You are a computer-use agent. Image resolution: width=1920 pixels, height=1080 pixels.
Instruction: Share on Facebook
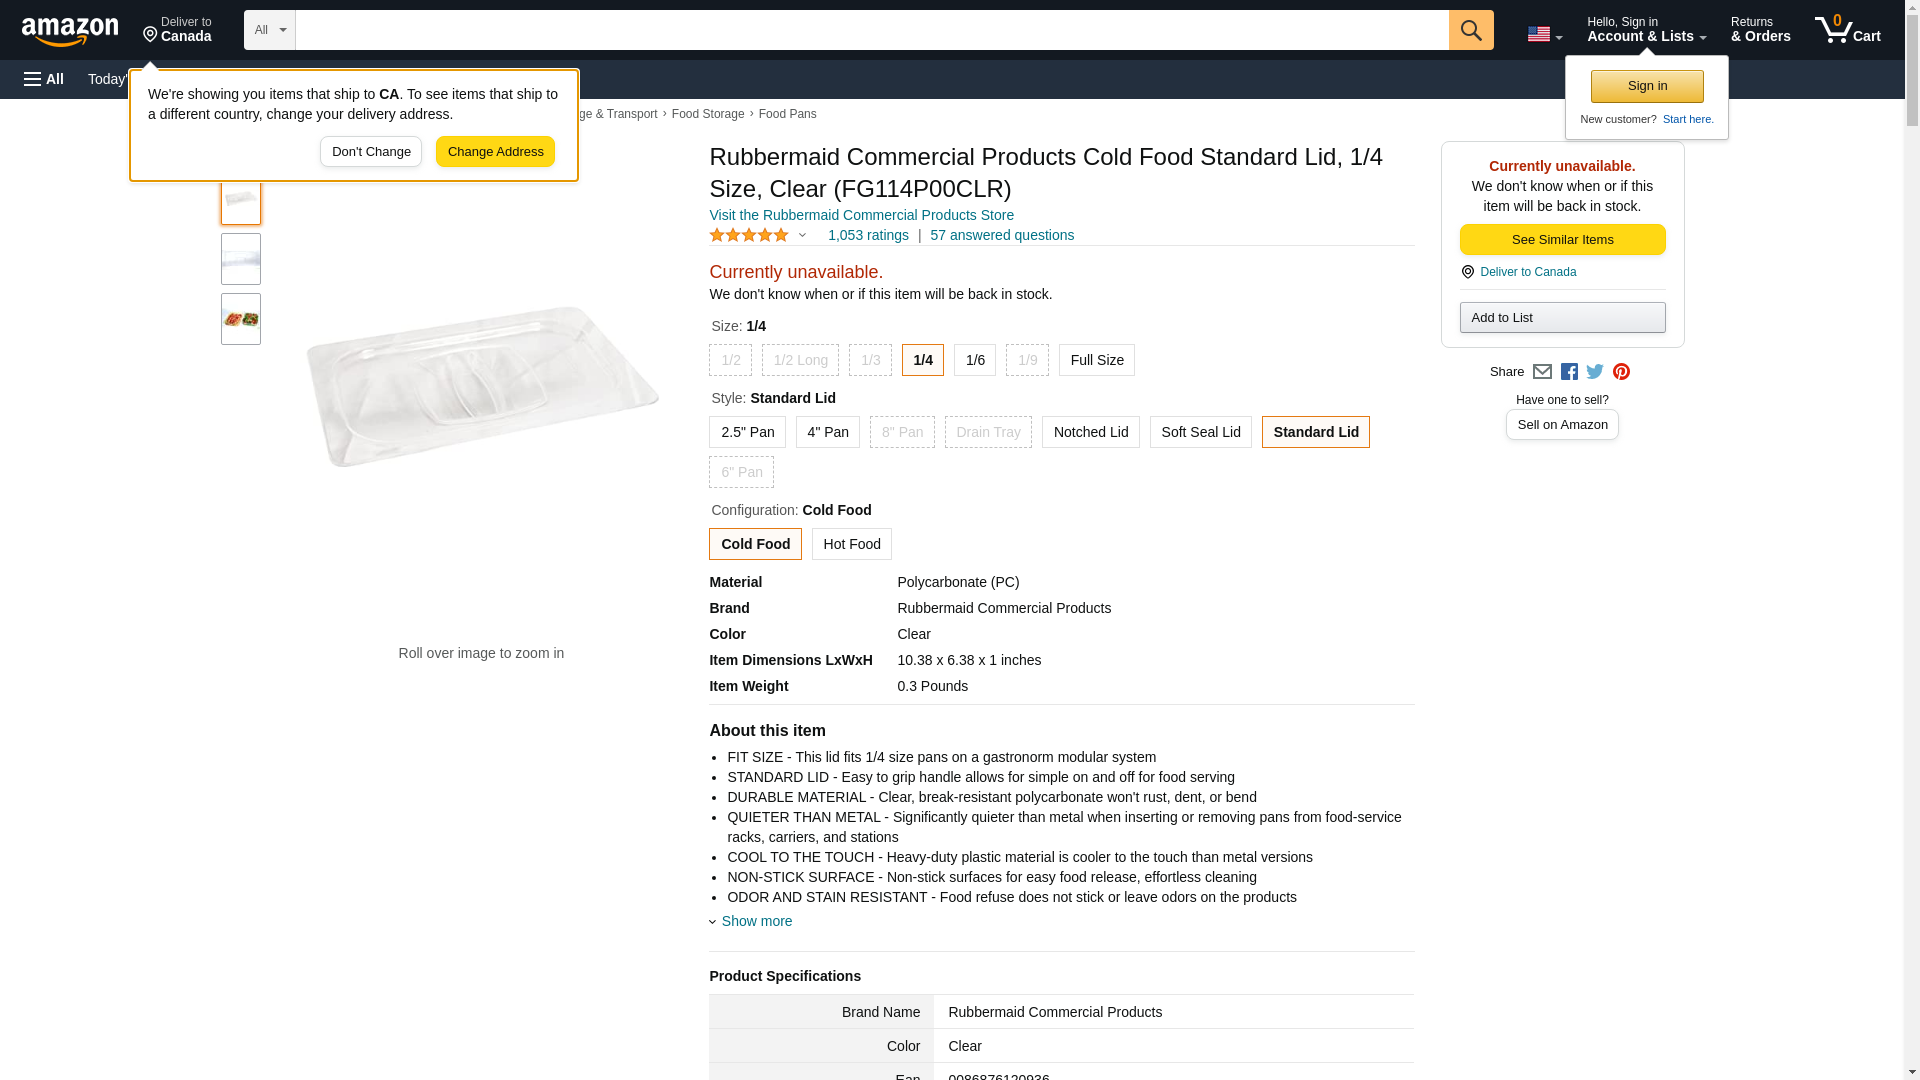[1569, 372]
